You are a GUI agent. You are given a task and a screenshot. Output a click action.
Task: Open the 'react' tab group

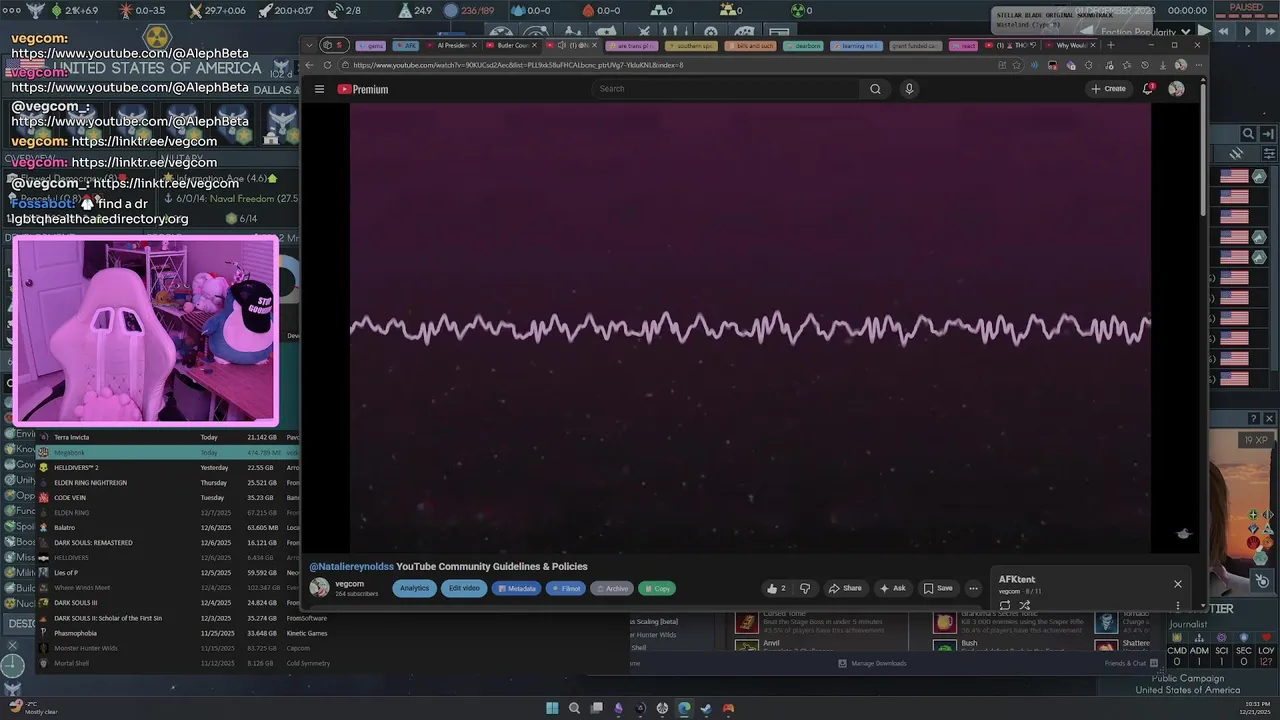tap(964, 45)
